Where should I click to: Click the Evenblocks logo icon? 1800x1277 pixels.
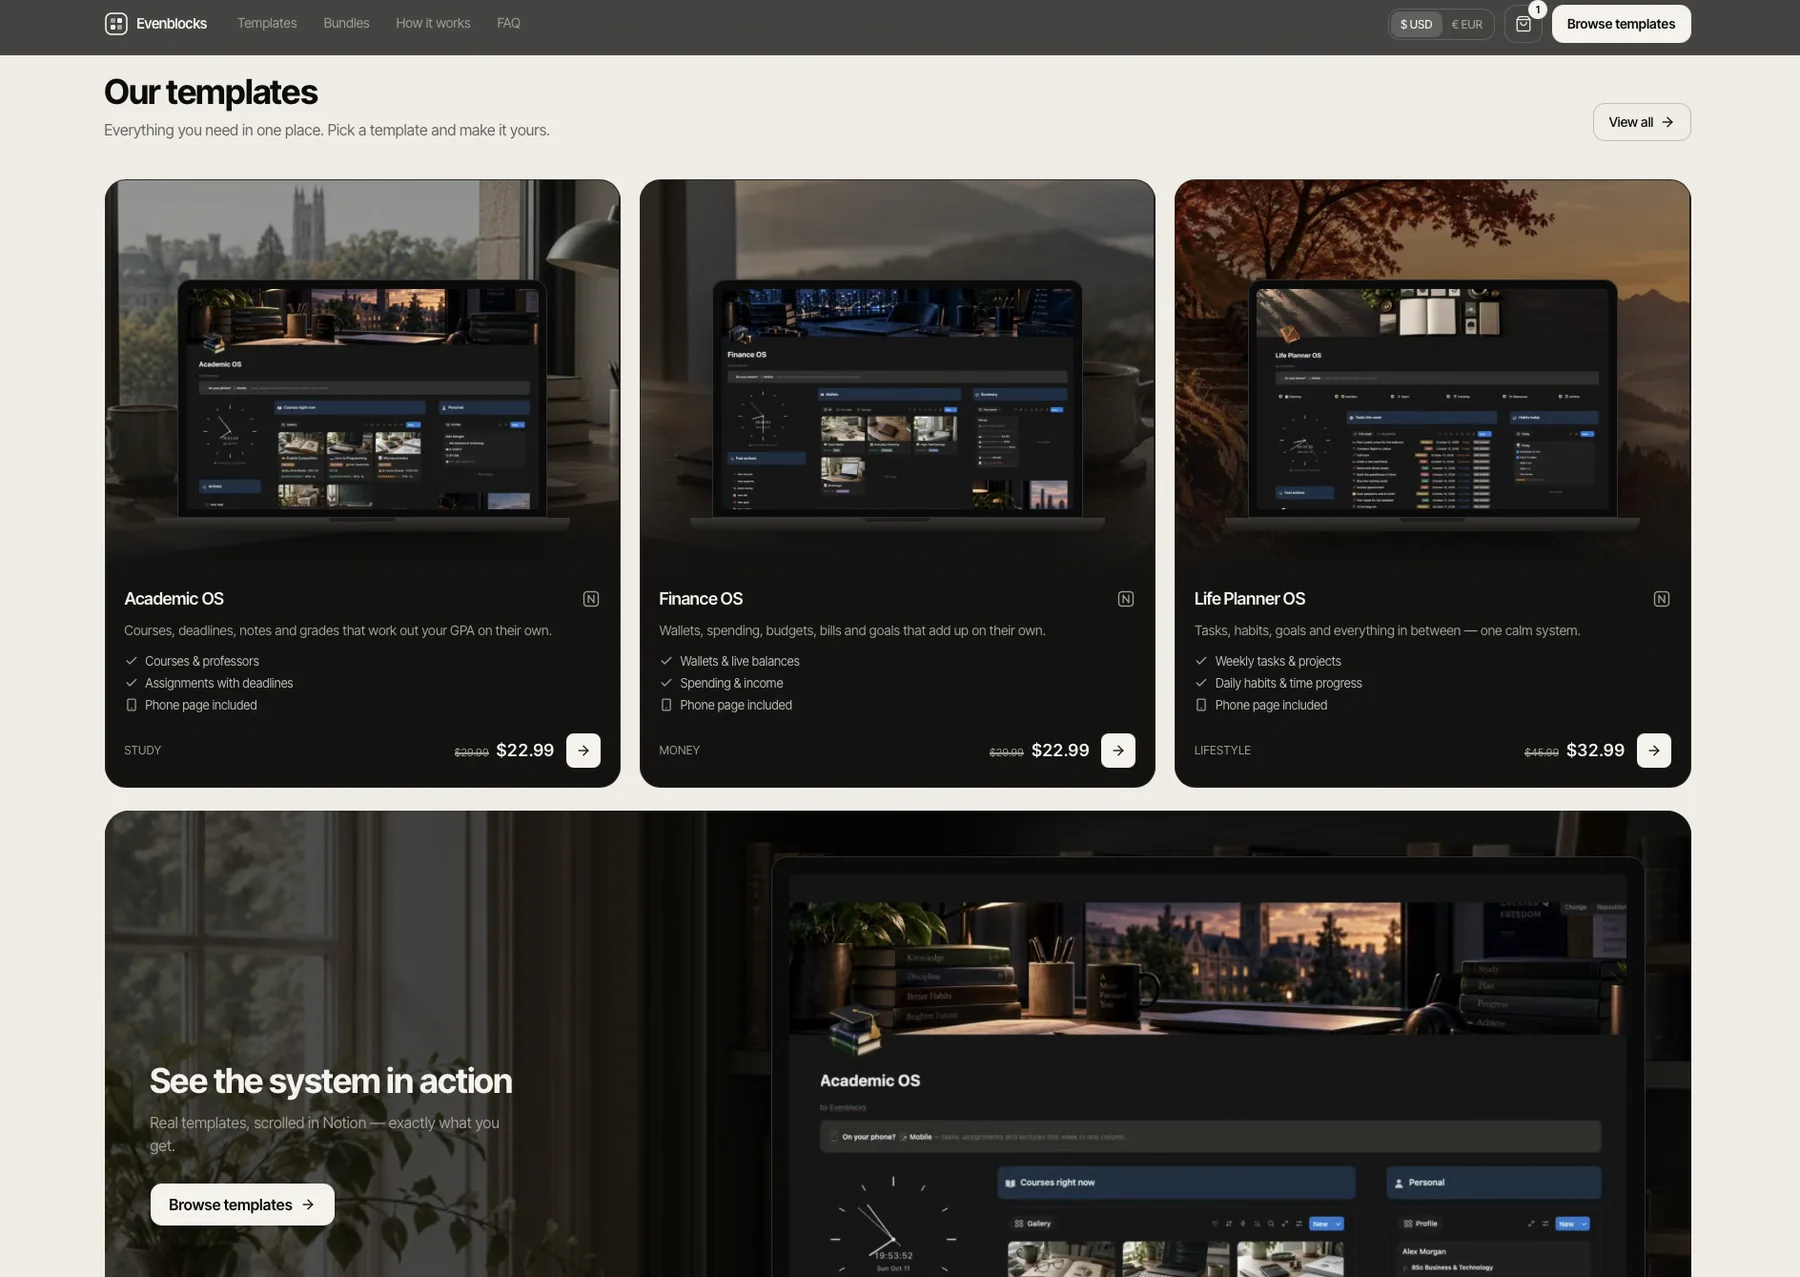click(116, 24)
